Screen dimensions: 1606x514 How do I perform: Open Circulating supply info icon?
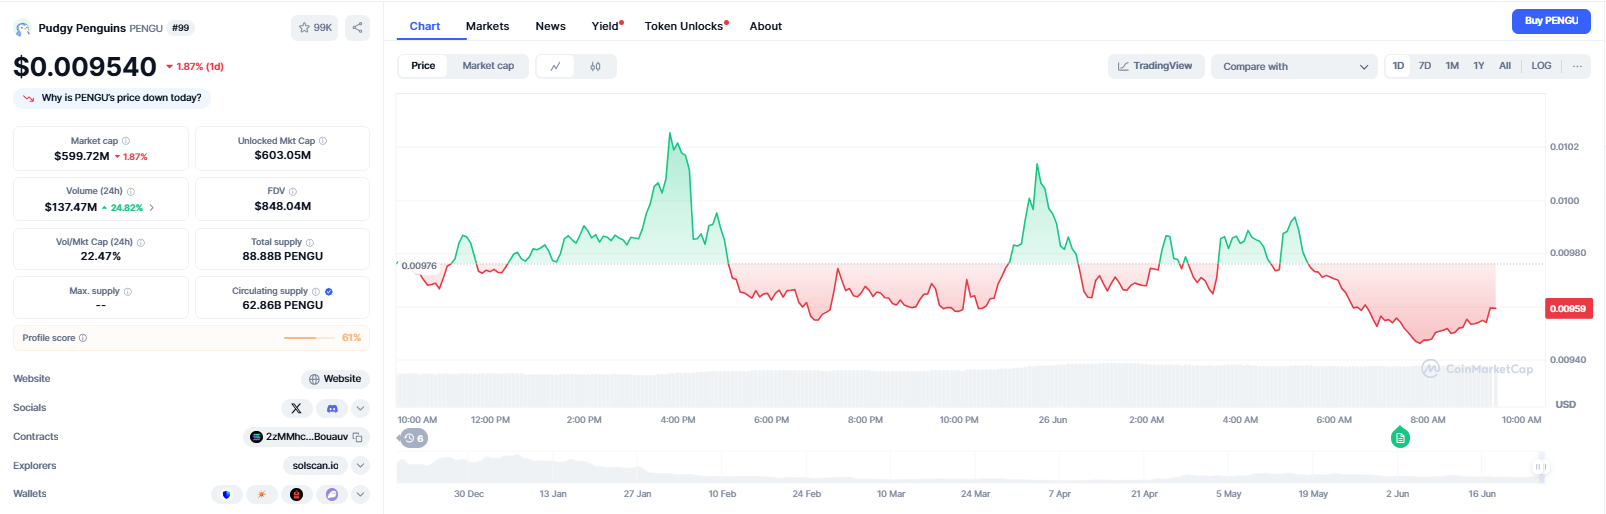[x=316, y=291]
